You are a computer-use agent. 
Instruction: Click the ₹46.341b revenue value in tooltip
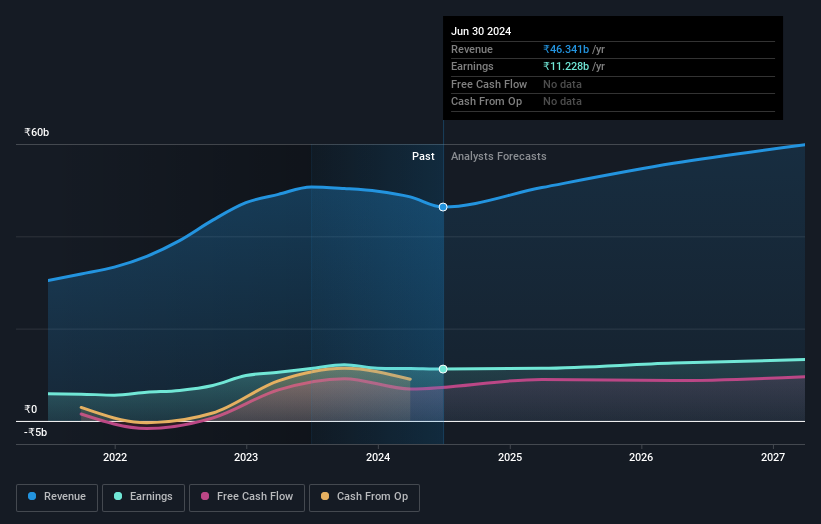click(x=566, y=49)
